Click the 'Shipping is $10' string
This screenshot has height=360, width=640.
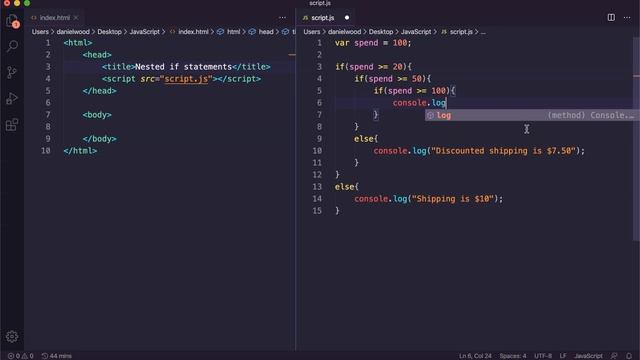coord(453,199)
